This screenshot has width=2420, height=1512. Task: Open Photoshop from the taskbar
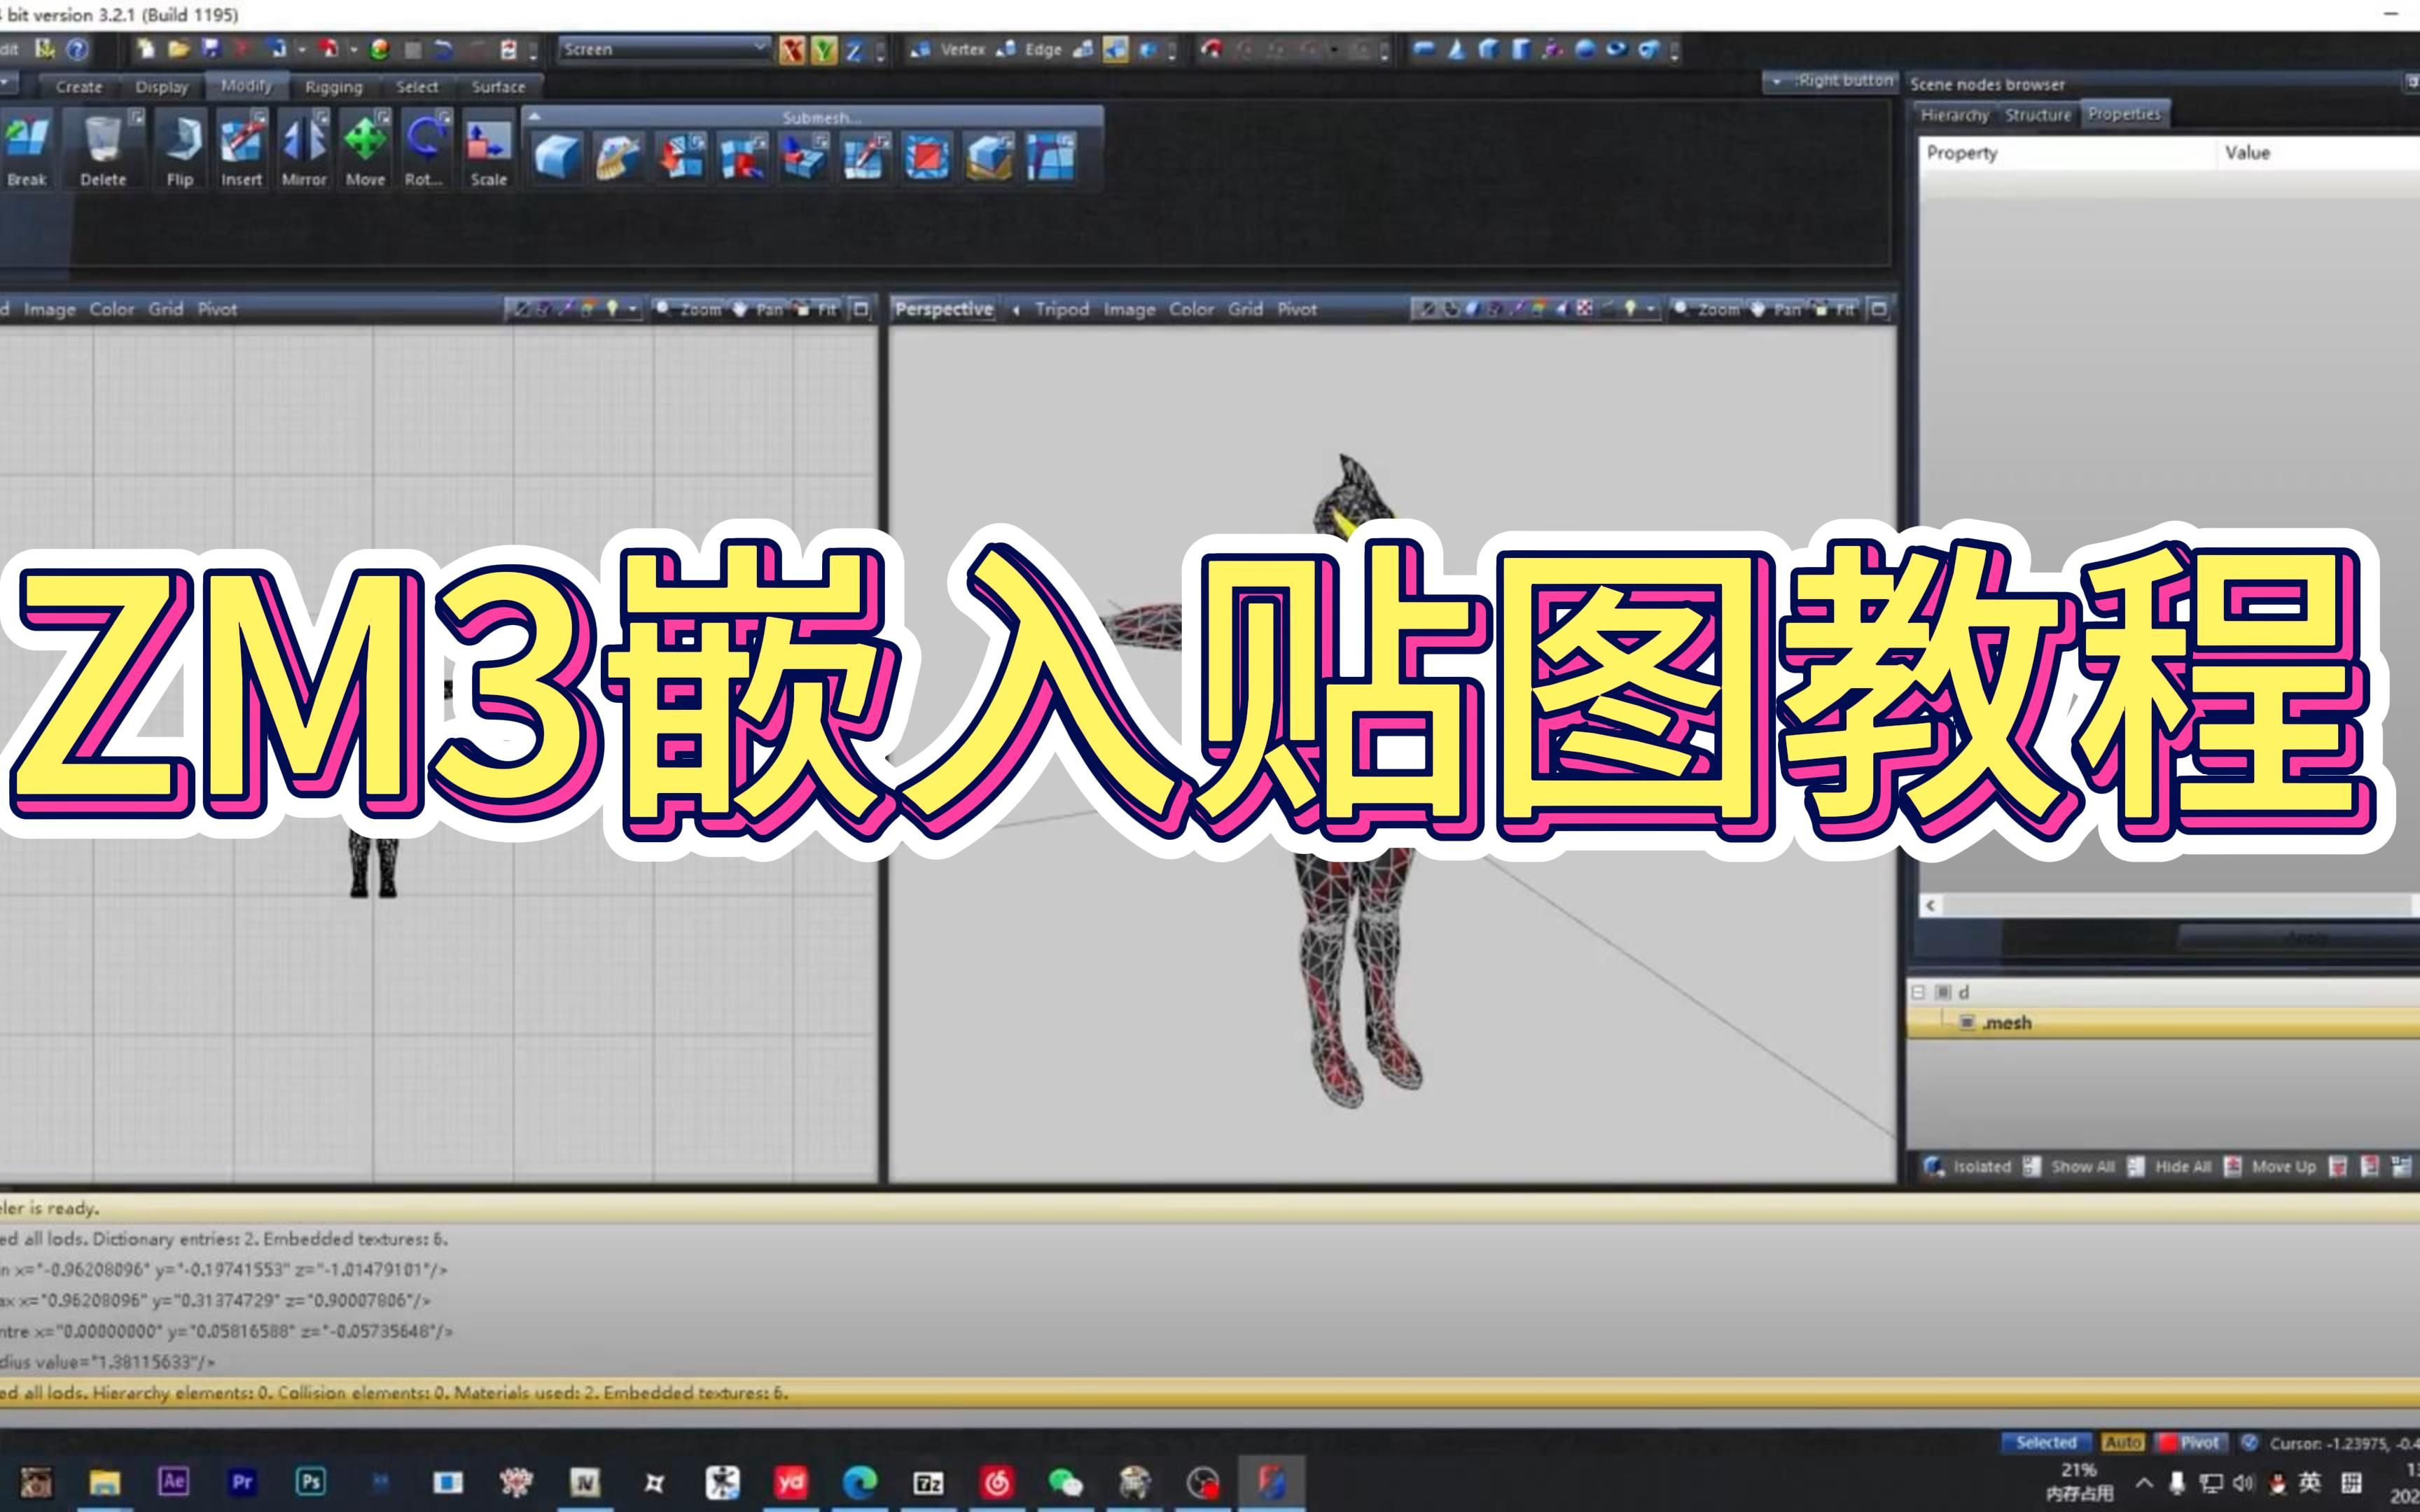coord(310,1481)
